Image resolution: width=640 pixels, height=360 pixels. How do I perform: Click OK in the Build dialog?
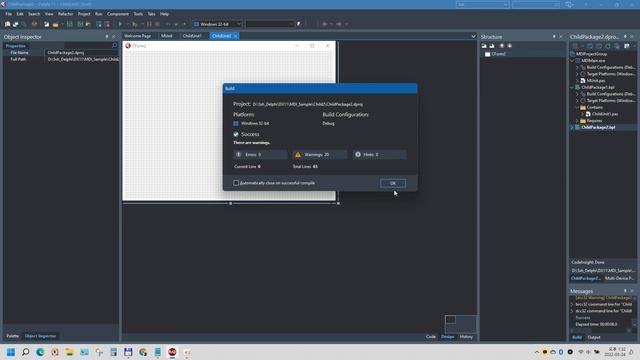pos(393,183)
